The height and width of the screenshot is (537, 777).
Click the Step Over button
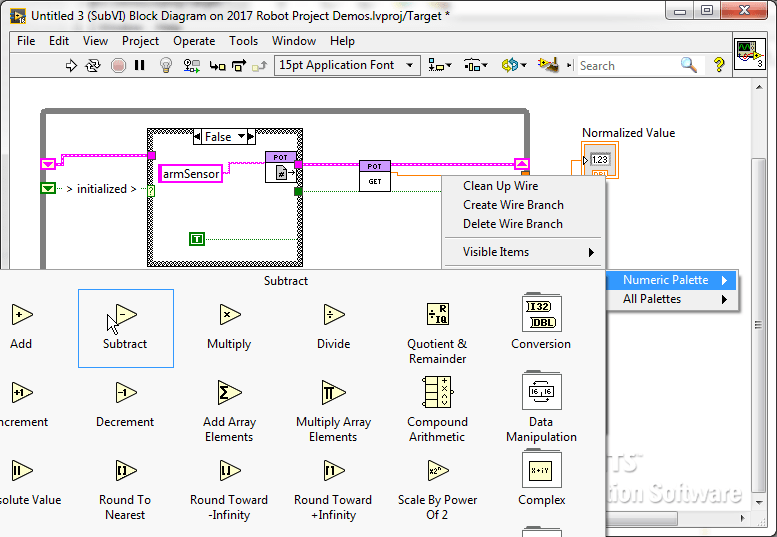coord(239,65)
